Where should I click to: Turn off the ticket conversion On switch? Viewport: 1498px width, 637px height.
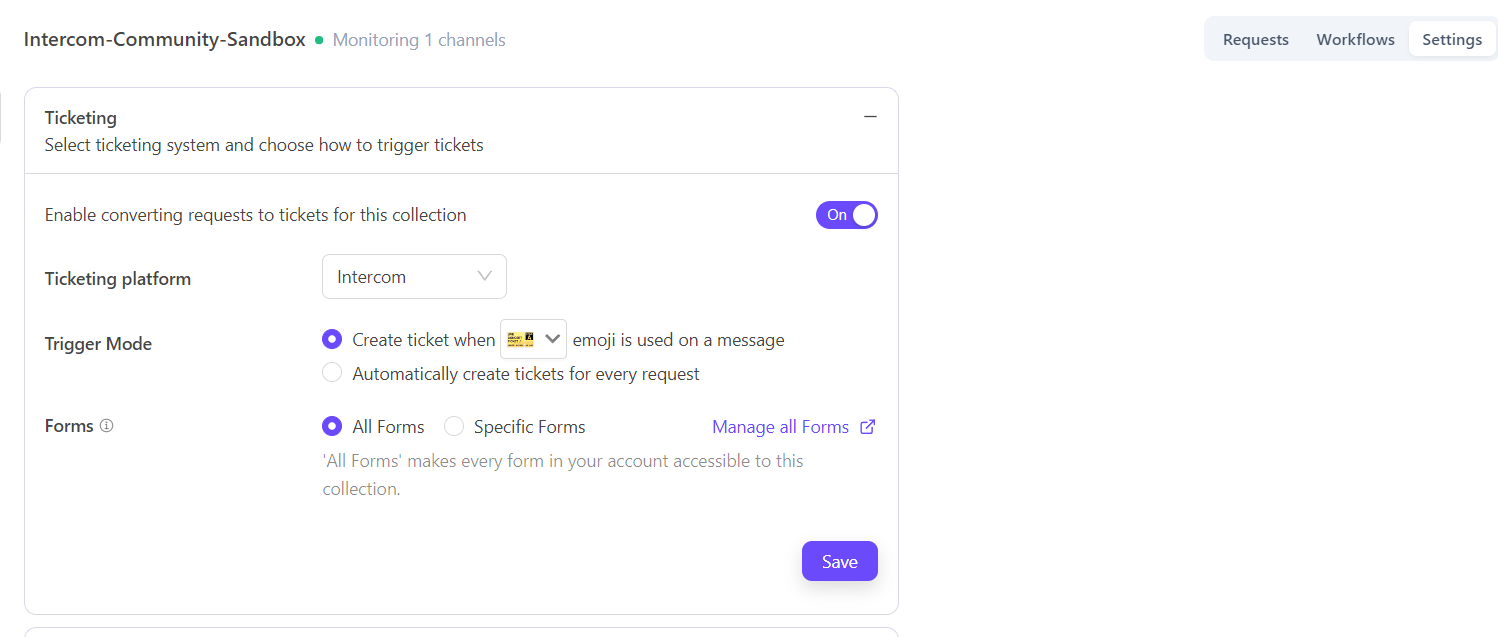pyautogui.click(x=846, y=215)
